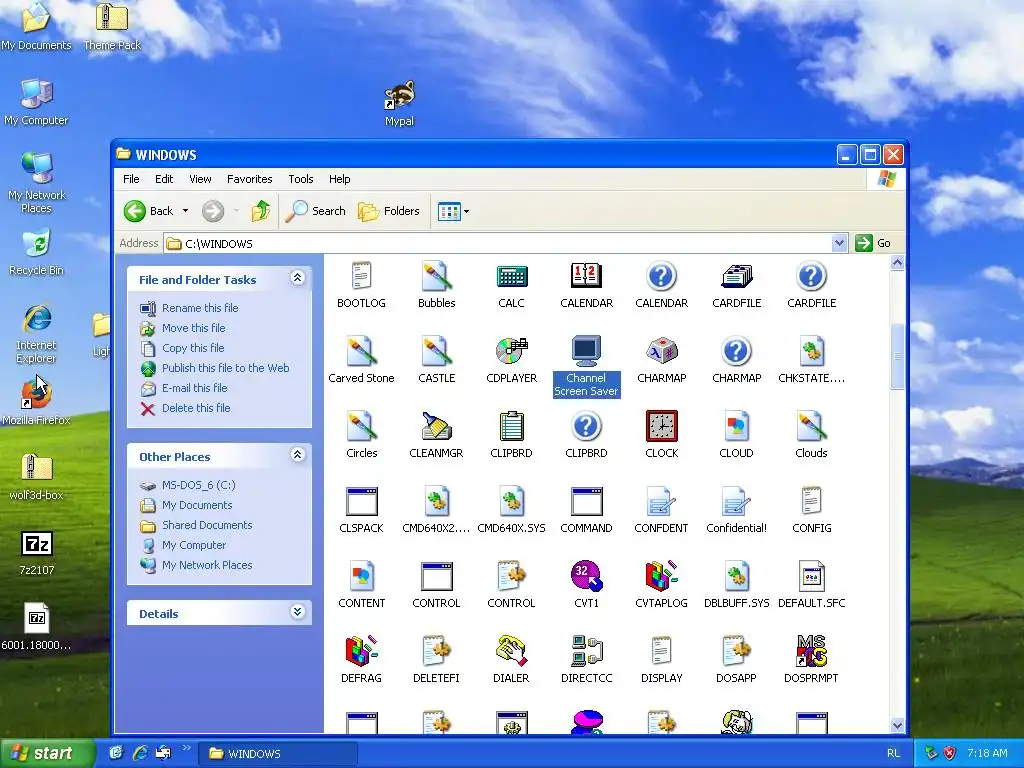The height and width of the screenshot is (768, 1024).
Task: Select the DEFAULT.SFC file
Action: tap(811, 585)
